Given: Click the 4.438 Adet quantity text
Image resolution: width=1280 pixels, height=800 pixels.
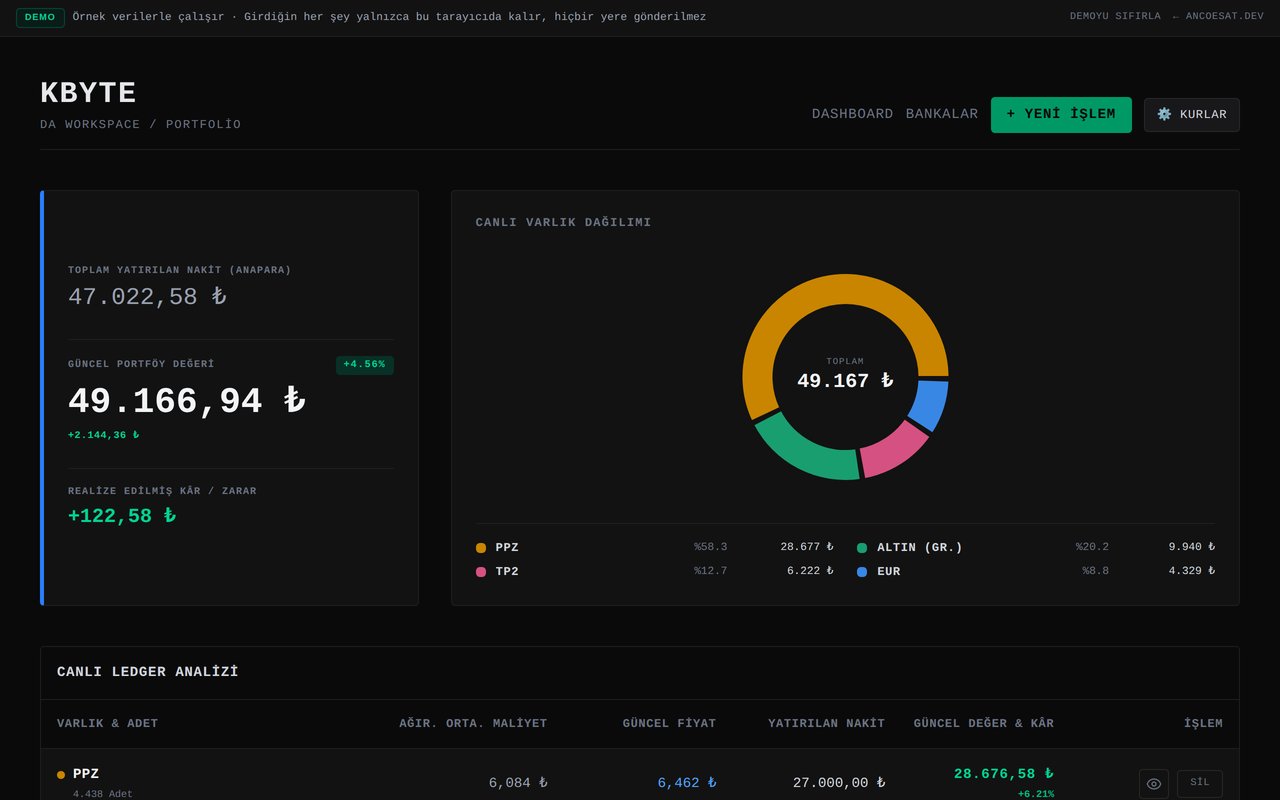Looking at the screenshot, I should [x=102, y=794].
